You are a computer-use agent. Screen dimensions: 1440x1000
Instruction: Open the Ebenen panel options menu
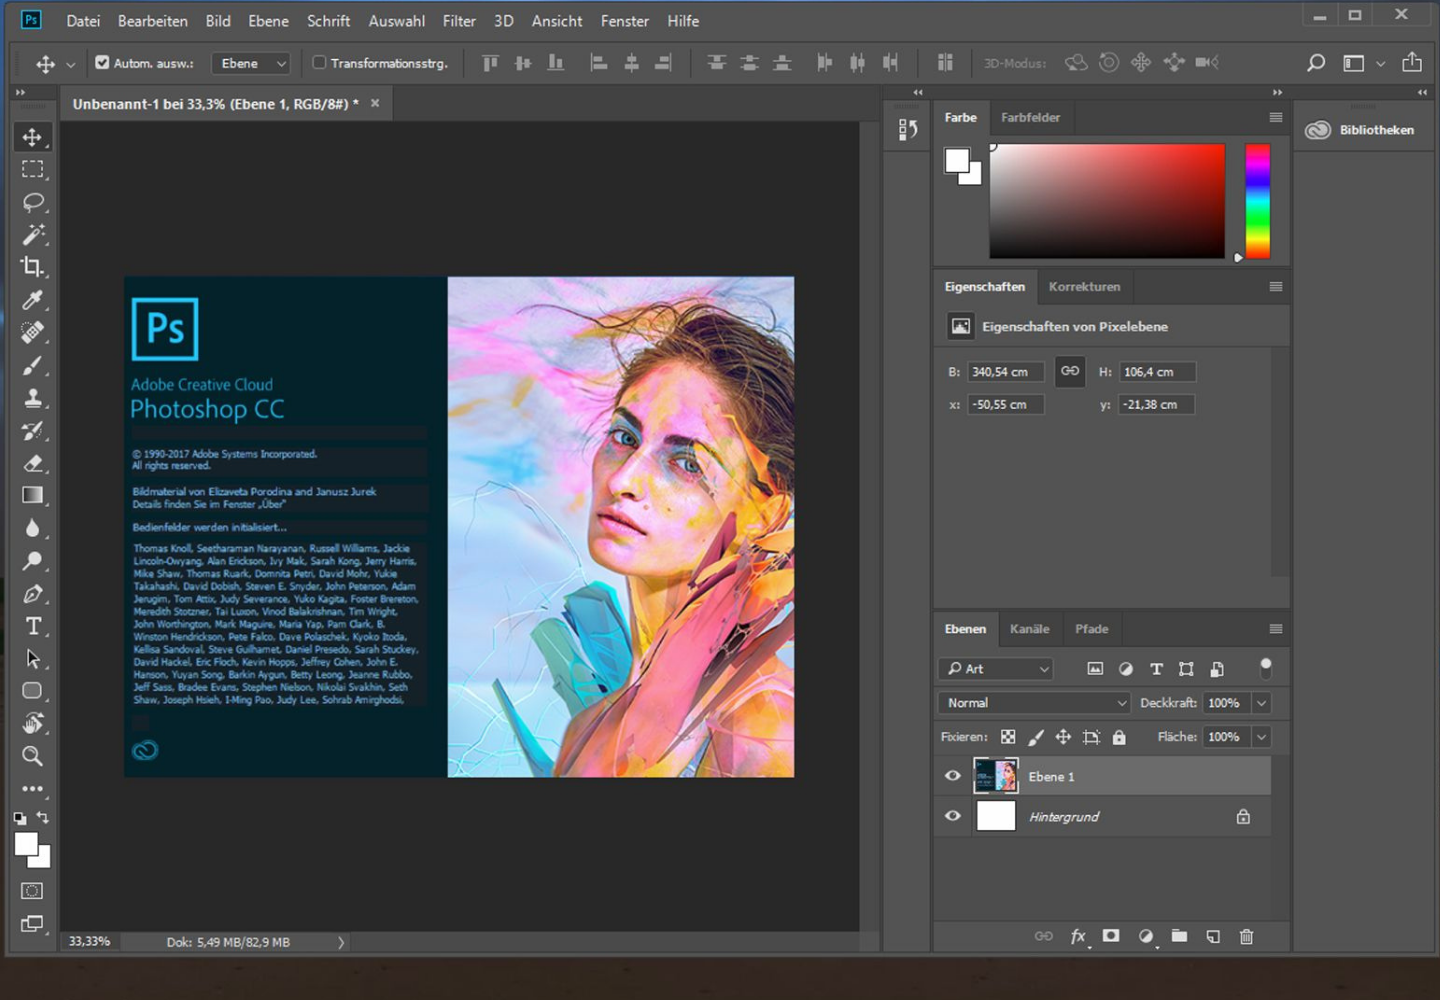pyautogui.click(x=1275, y=629)
